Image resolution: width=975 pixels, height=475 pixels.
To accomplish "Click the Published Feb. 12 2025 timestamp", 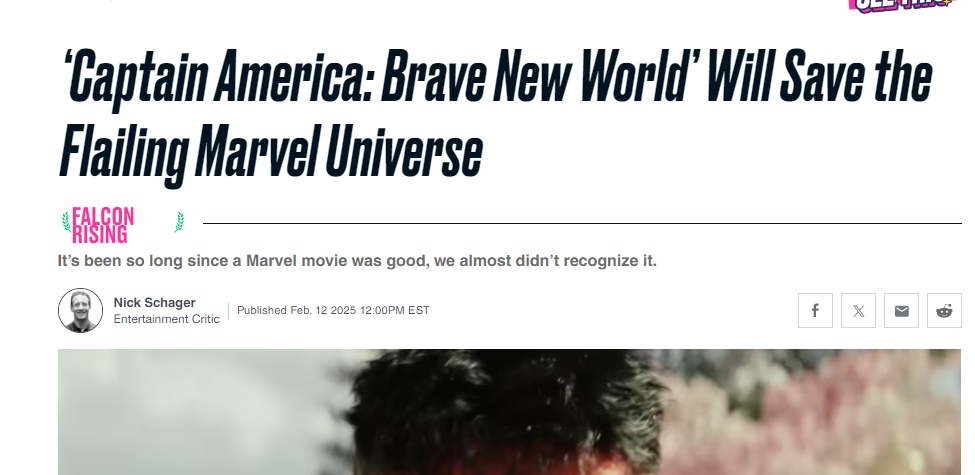I will 333,310.
